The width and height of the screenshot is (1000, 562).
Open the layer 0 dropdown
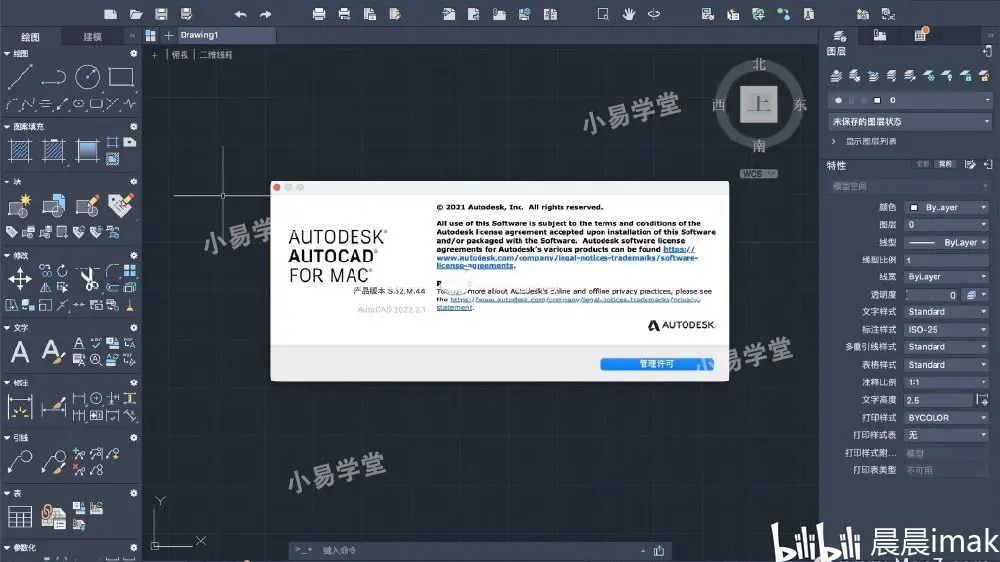[x=909, y=100]
